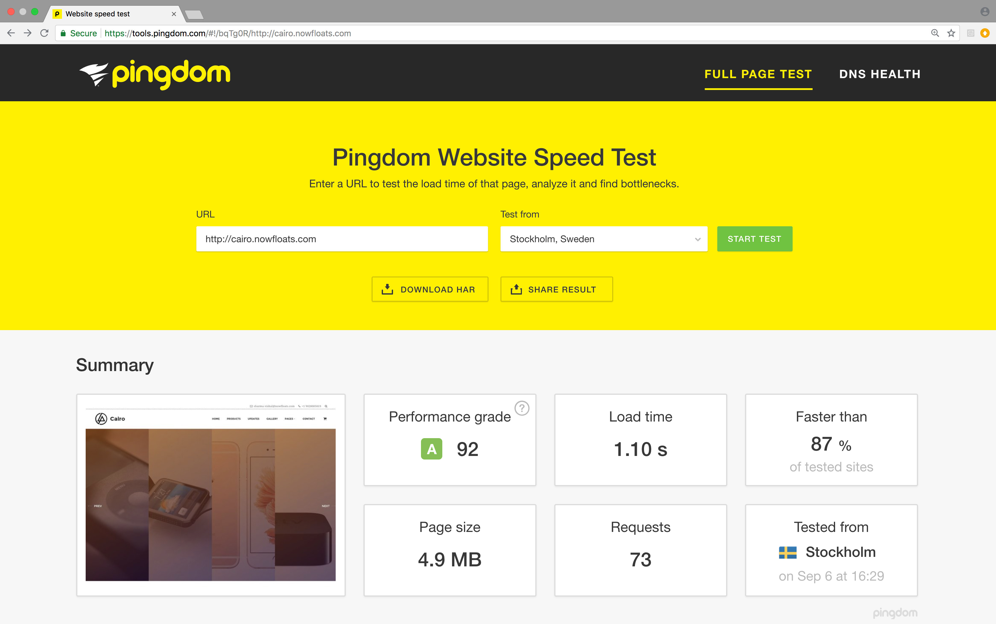Click the URL input field
Image resolution: width=996 pixels, height=624 pixels.
pos(342,239)
